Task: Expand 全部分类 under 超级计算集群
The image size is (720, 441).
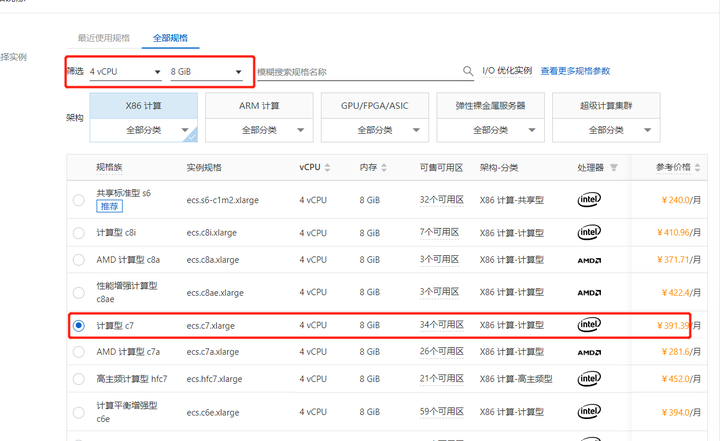Action: [607, 130]
